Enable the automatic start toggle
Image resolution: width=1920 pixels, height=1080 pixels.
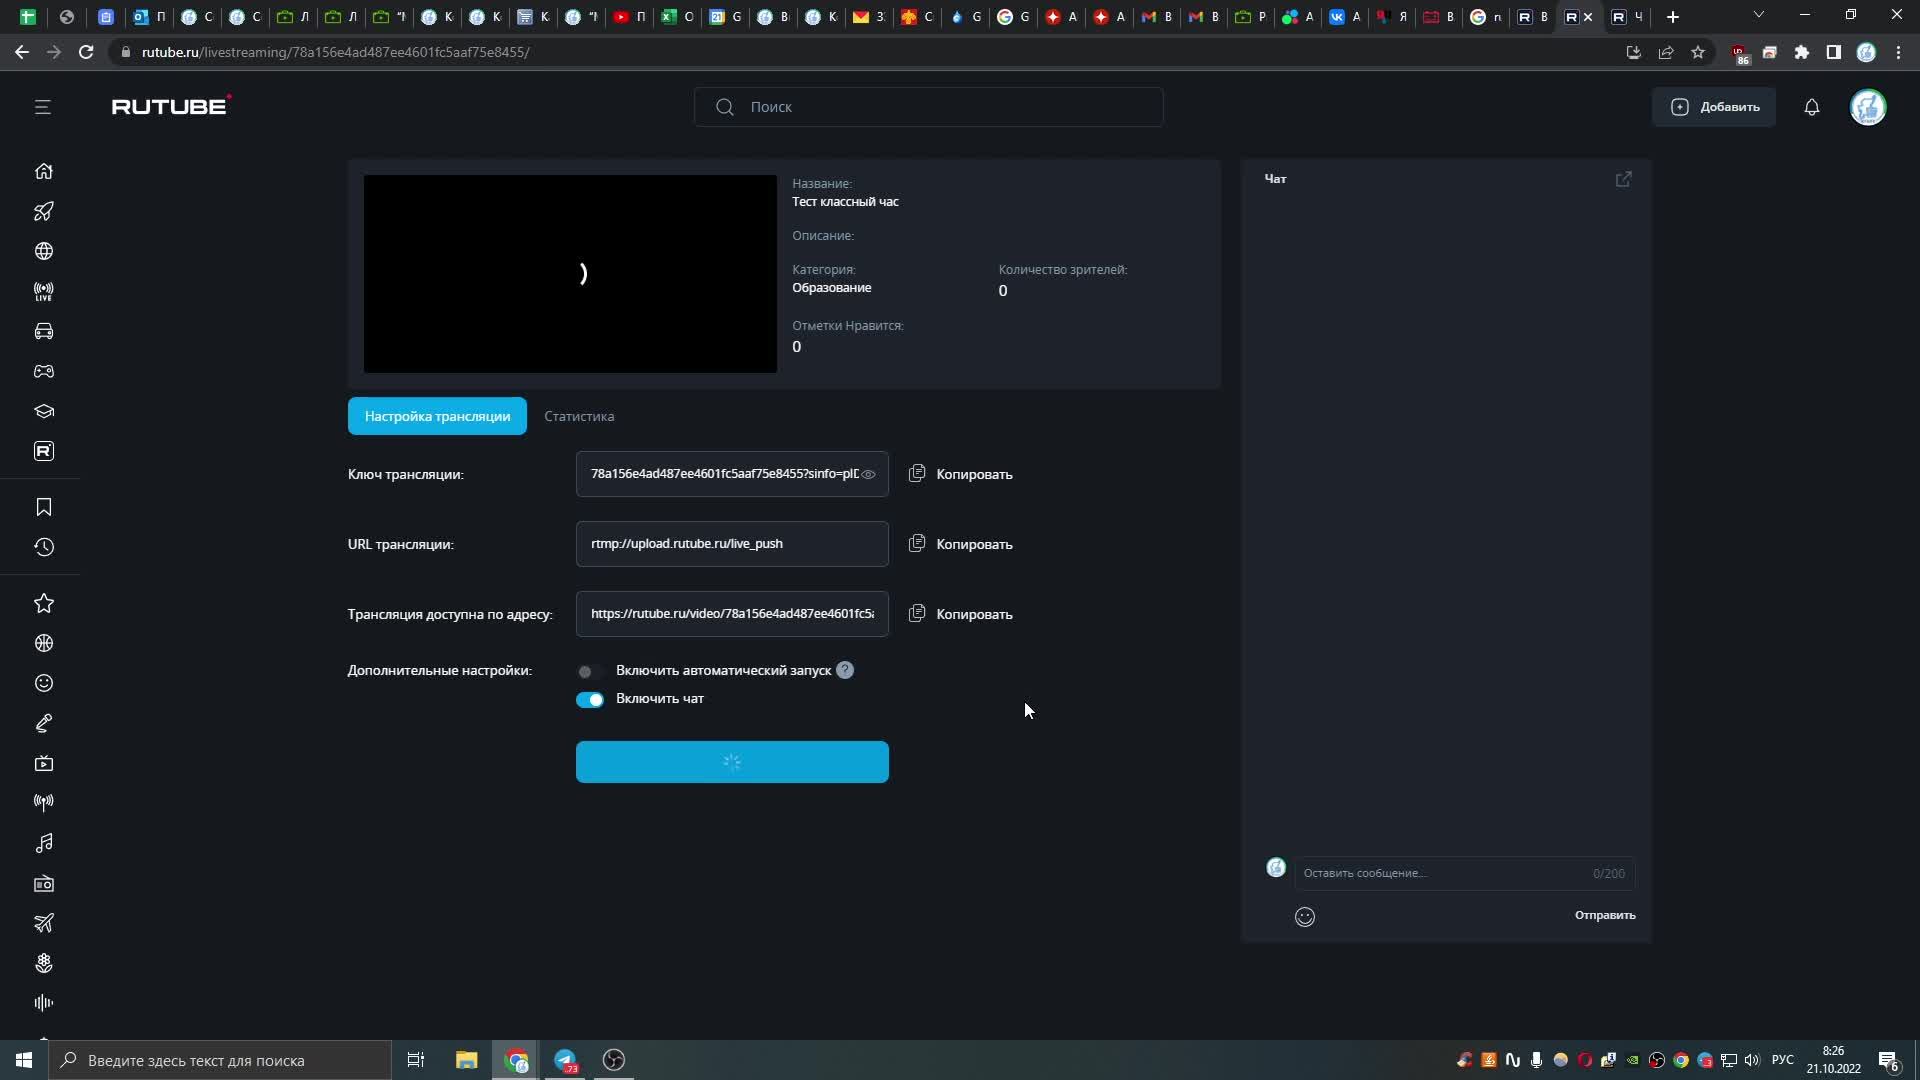pos(589,671)
